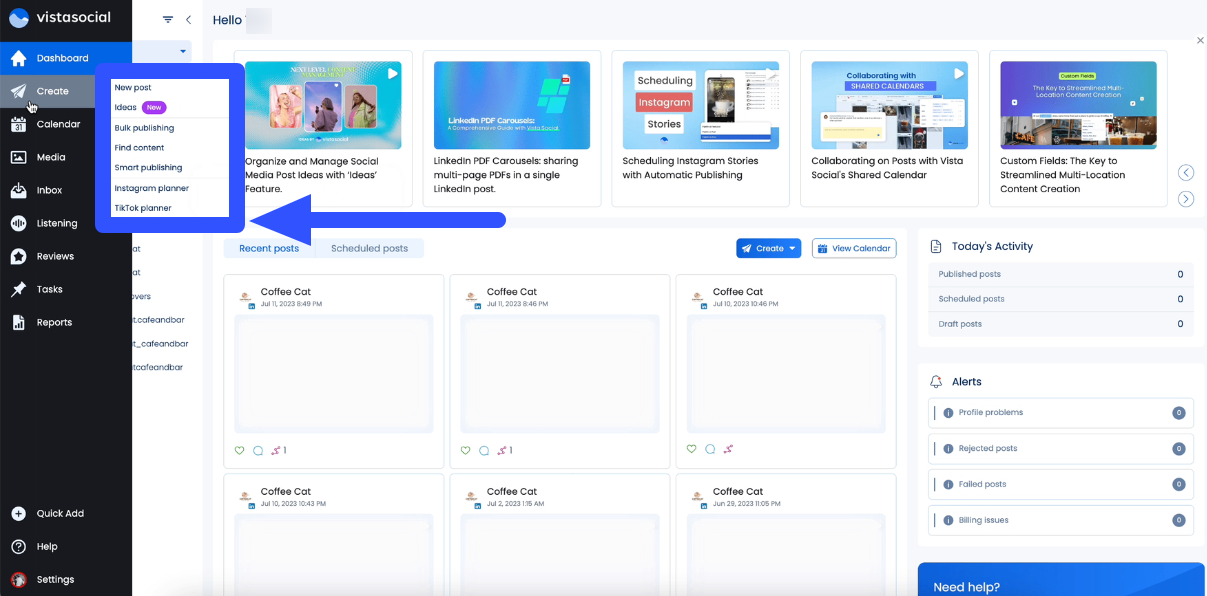Click the filter icon above profile list
The height and width of the screenshot is (596, 1207).
tap(168, 20)
